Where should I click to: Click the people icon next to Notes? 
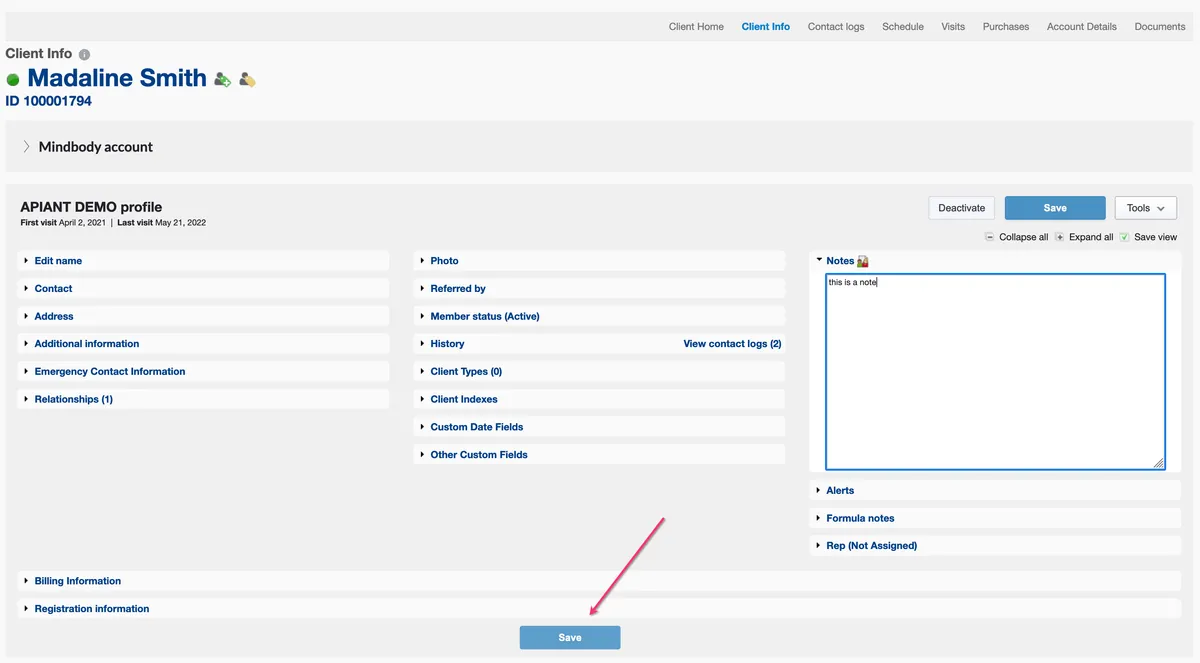click(863, 261)
